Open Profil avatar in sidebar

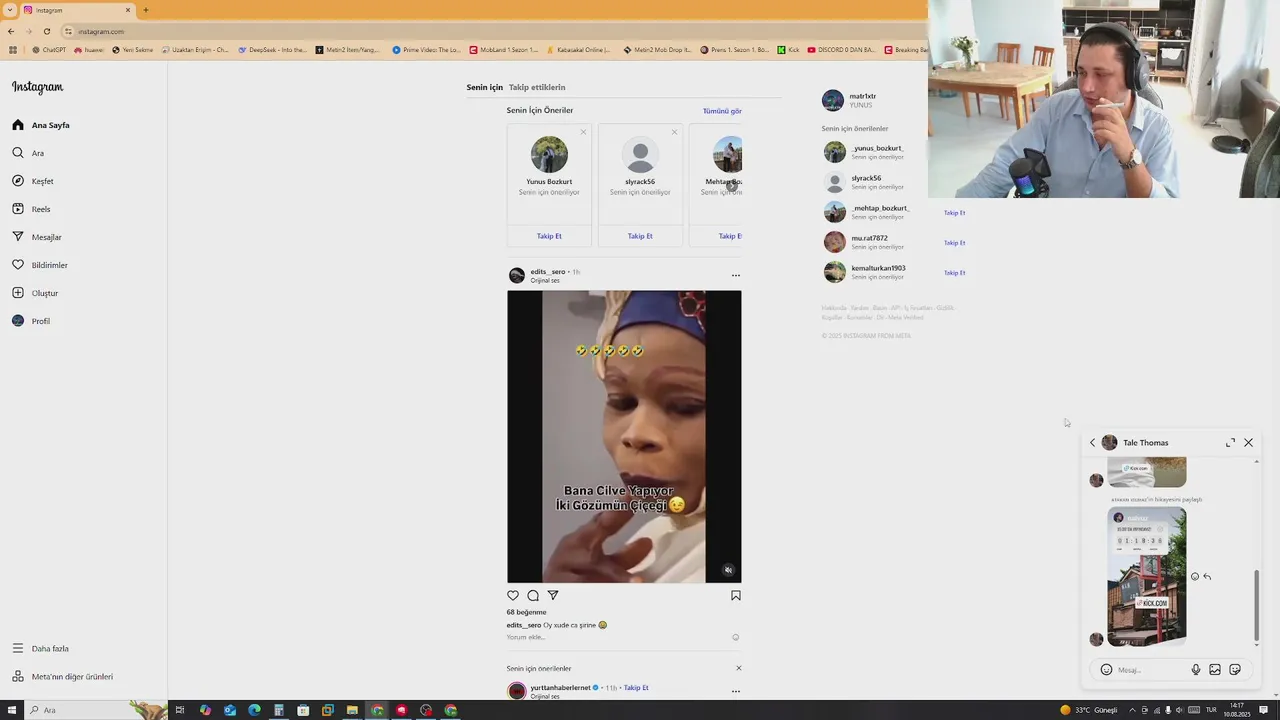point(18,321)
